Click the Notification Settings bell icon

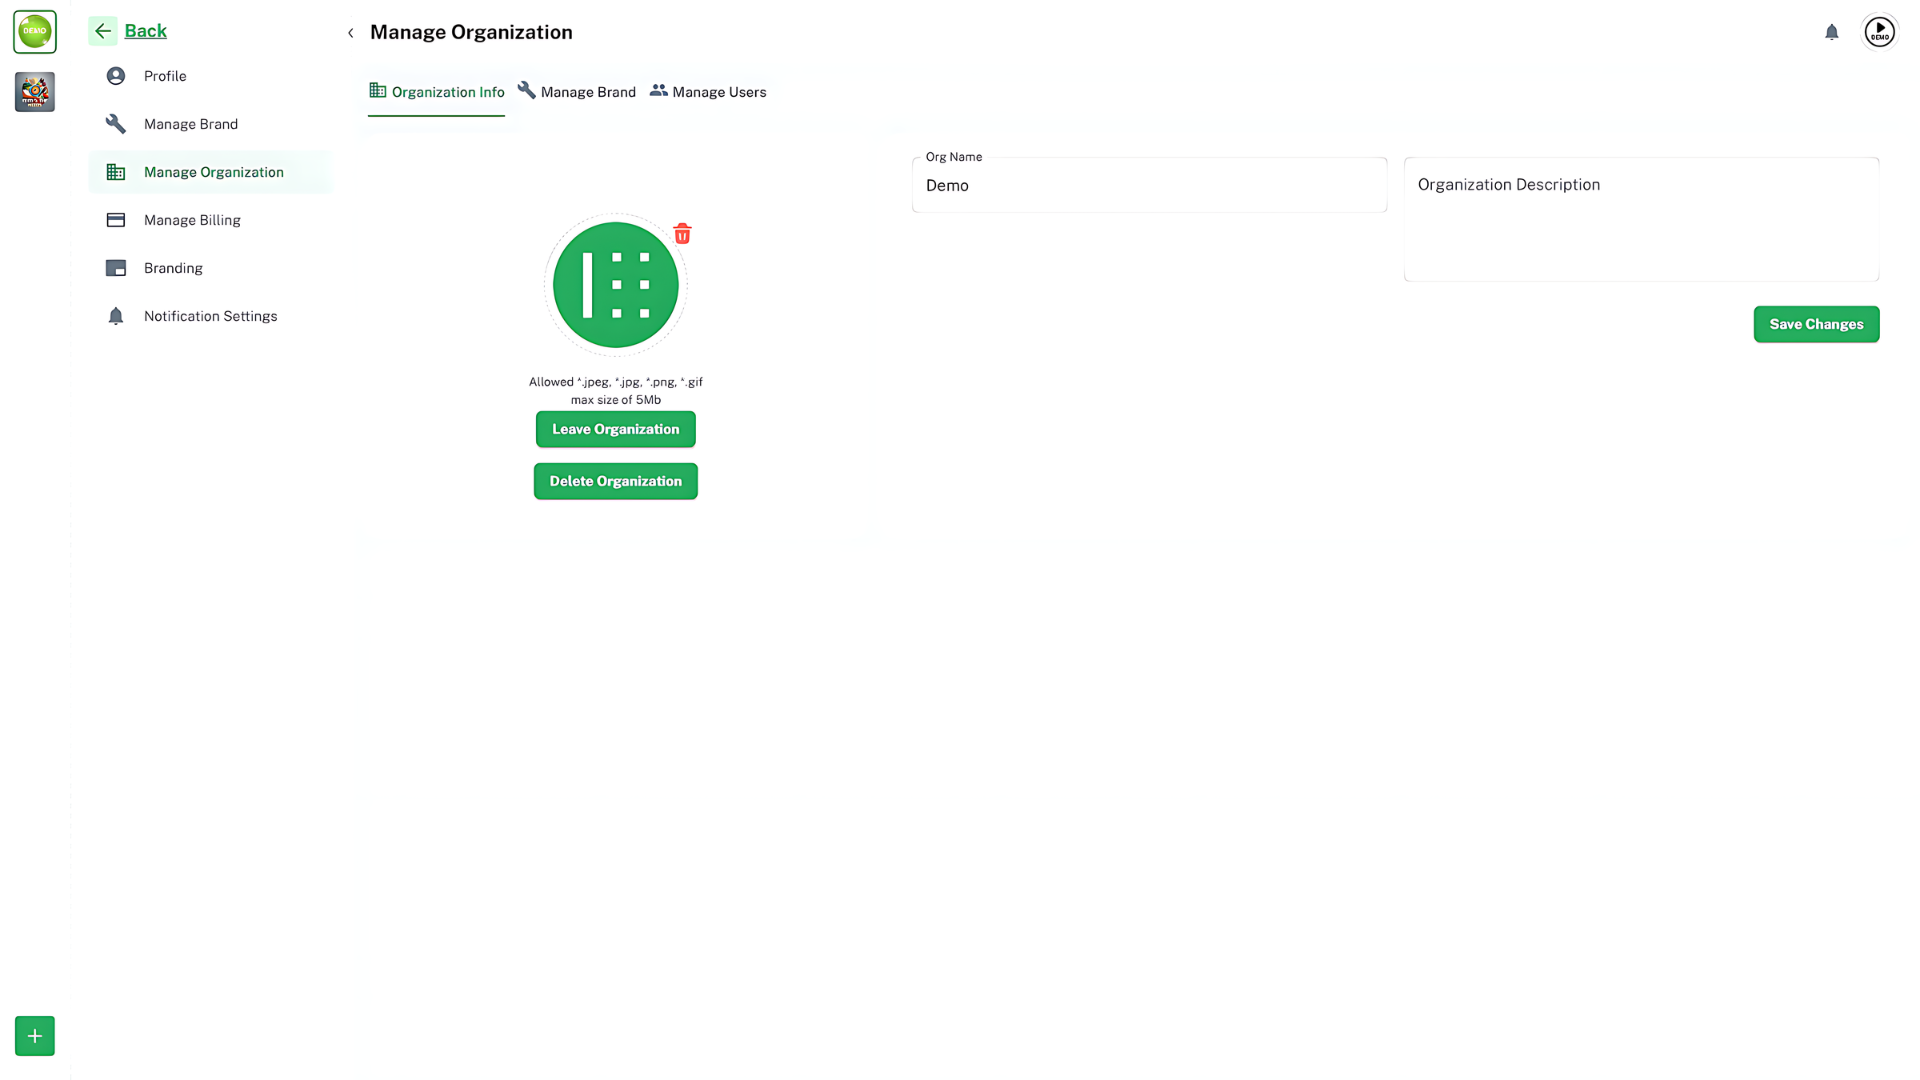pyautogui.click(x=115, y=315)
